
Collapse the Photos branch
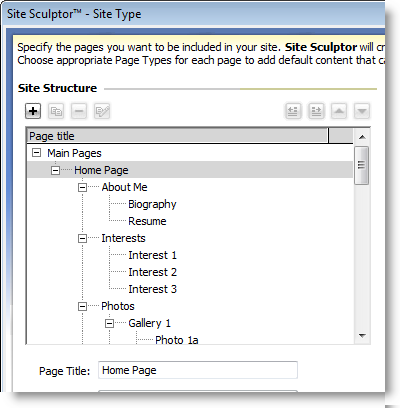point(82,306)
